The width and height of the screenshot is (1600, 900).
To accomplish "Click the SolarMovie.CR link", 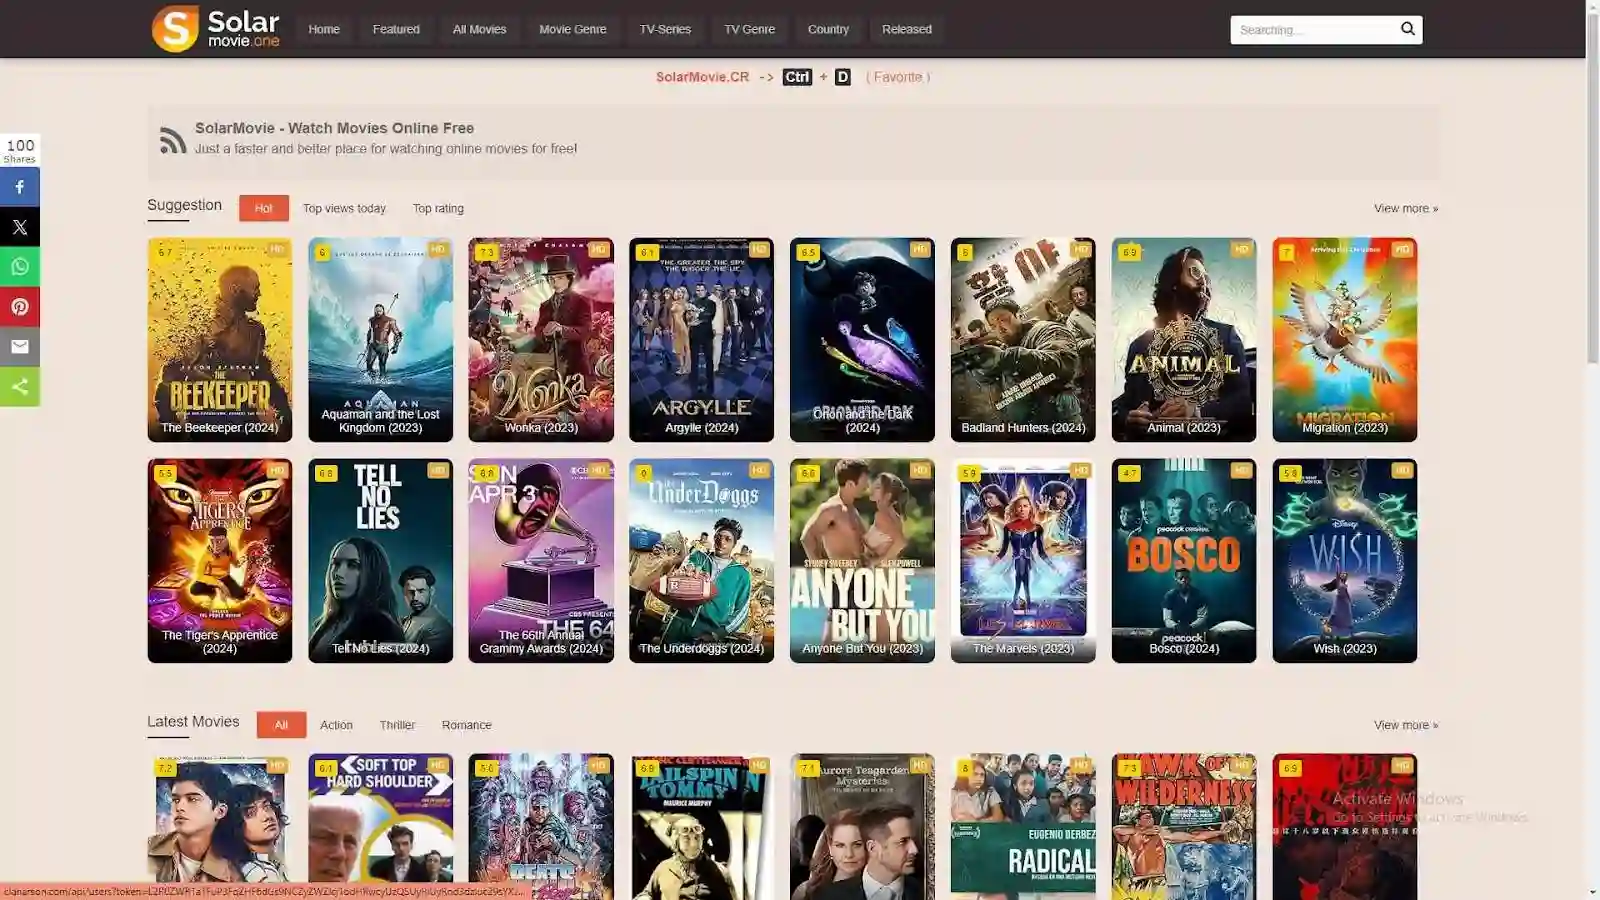I will 702,77.
